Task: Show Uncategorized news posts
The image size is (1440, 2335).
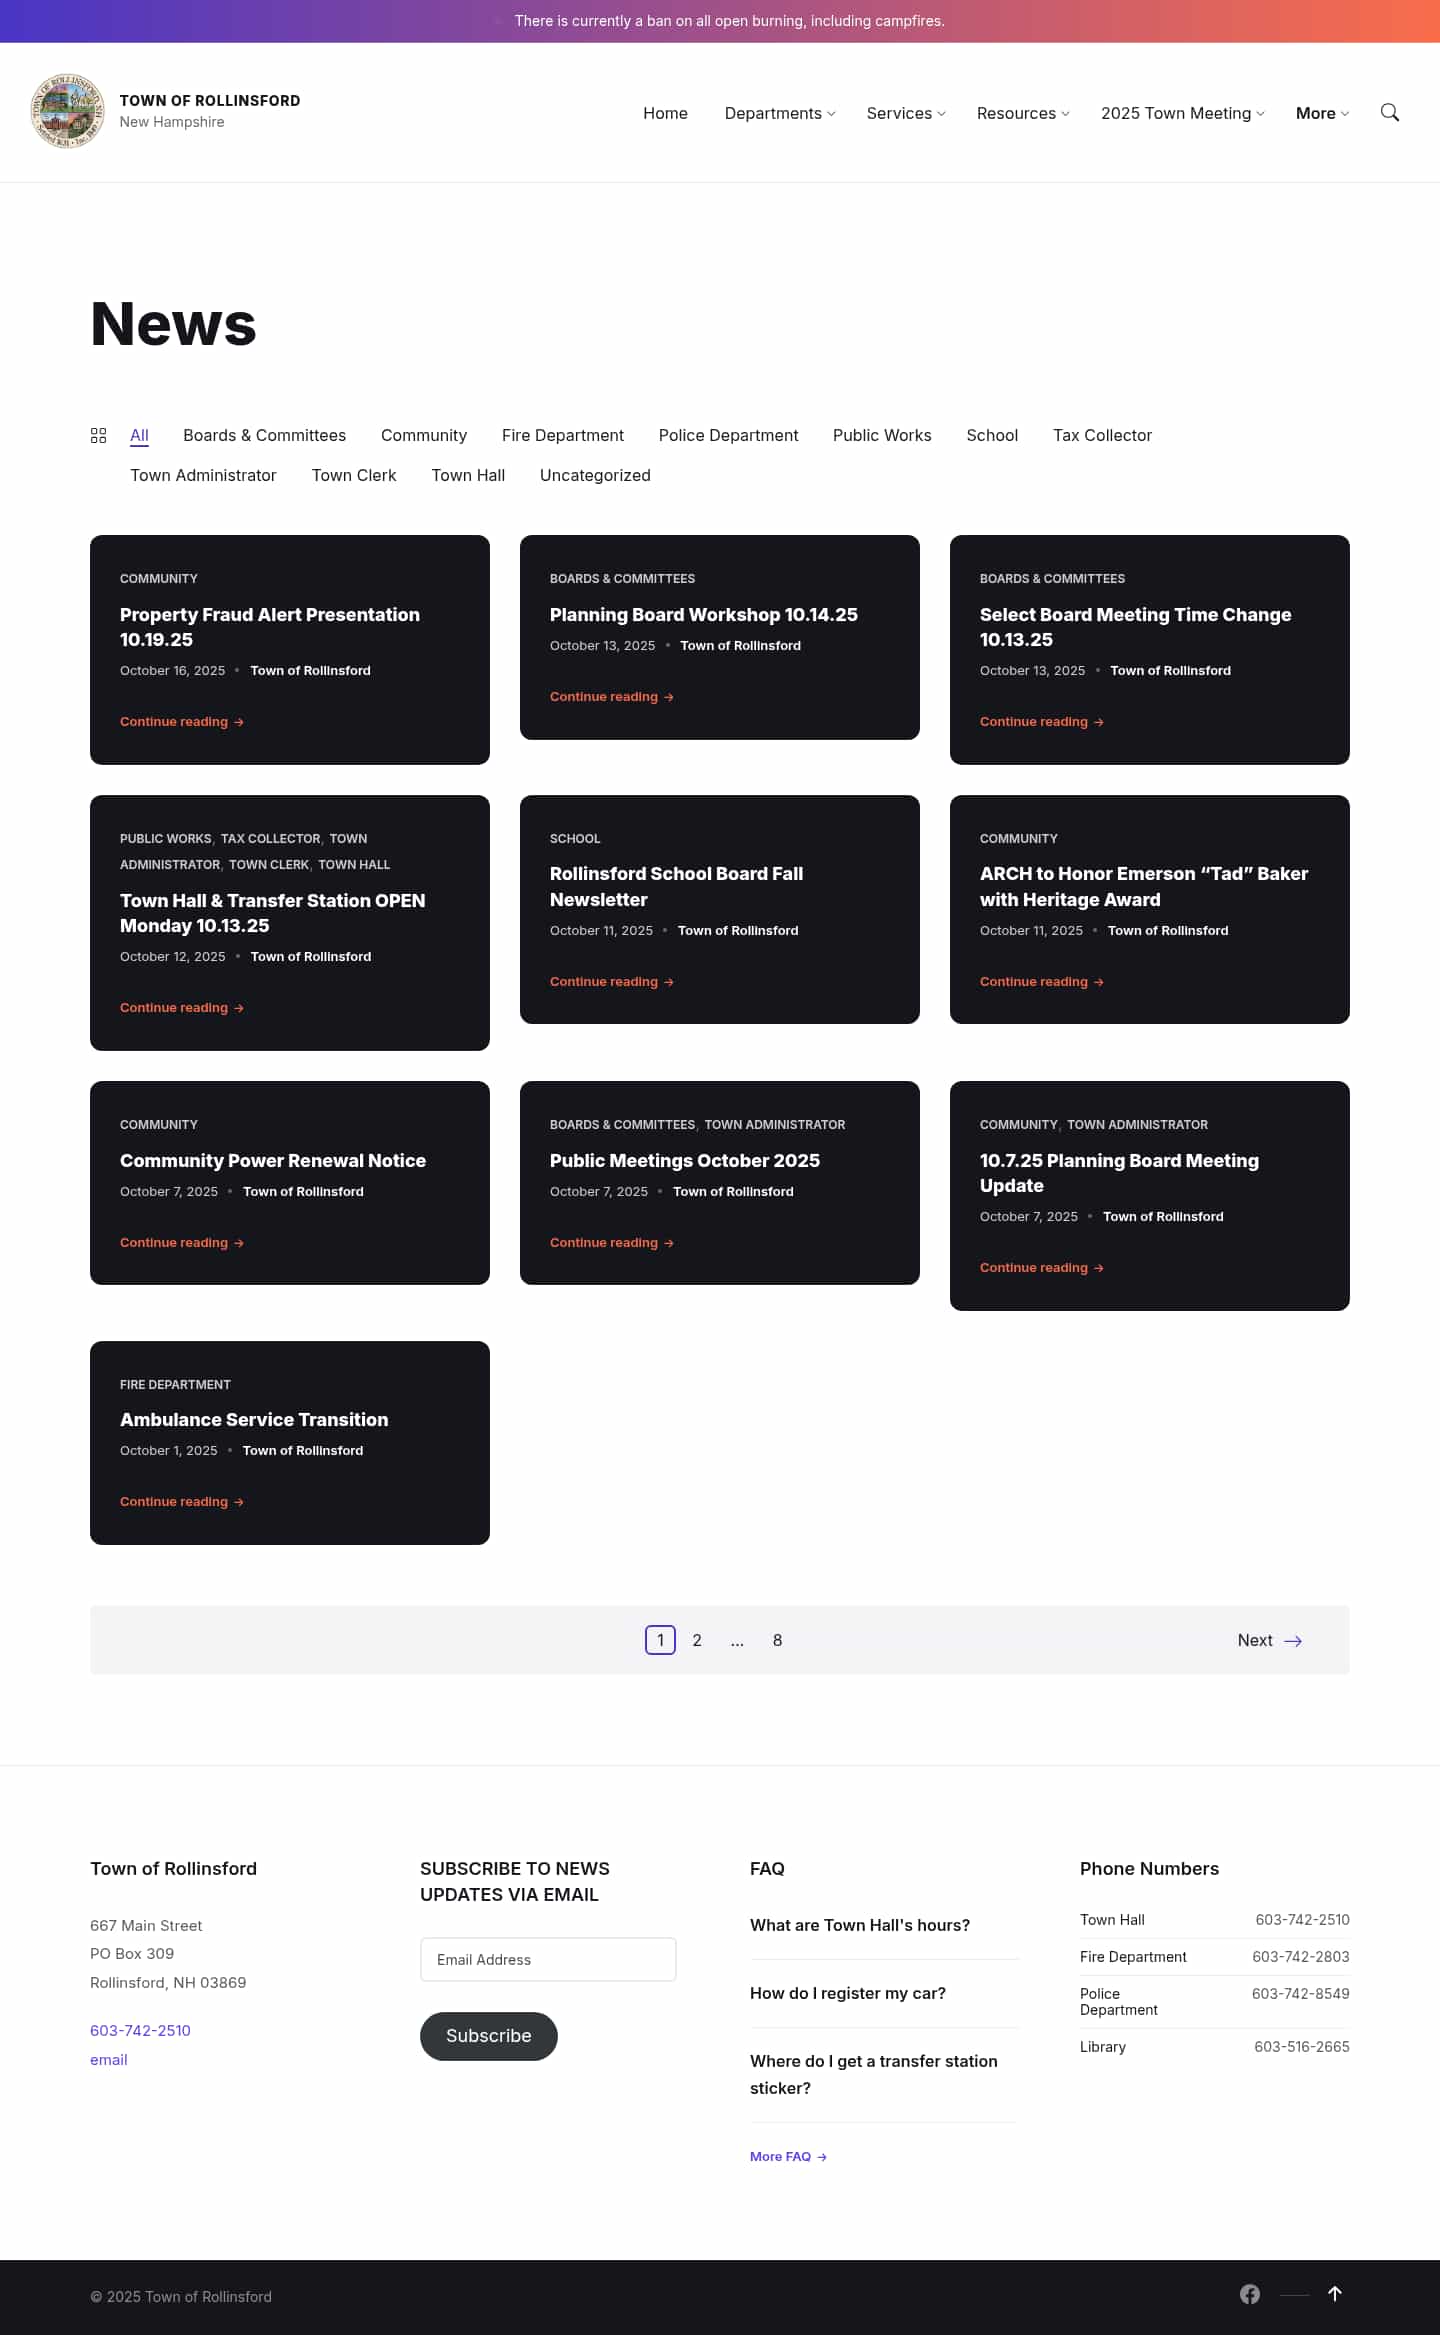Action: pyautogui.click(x=595, y=475)
